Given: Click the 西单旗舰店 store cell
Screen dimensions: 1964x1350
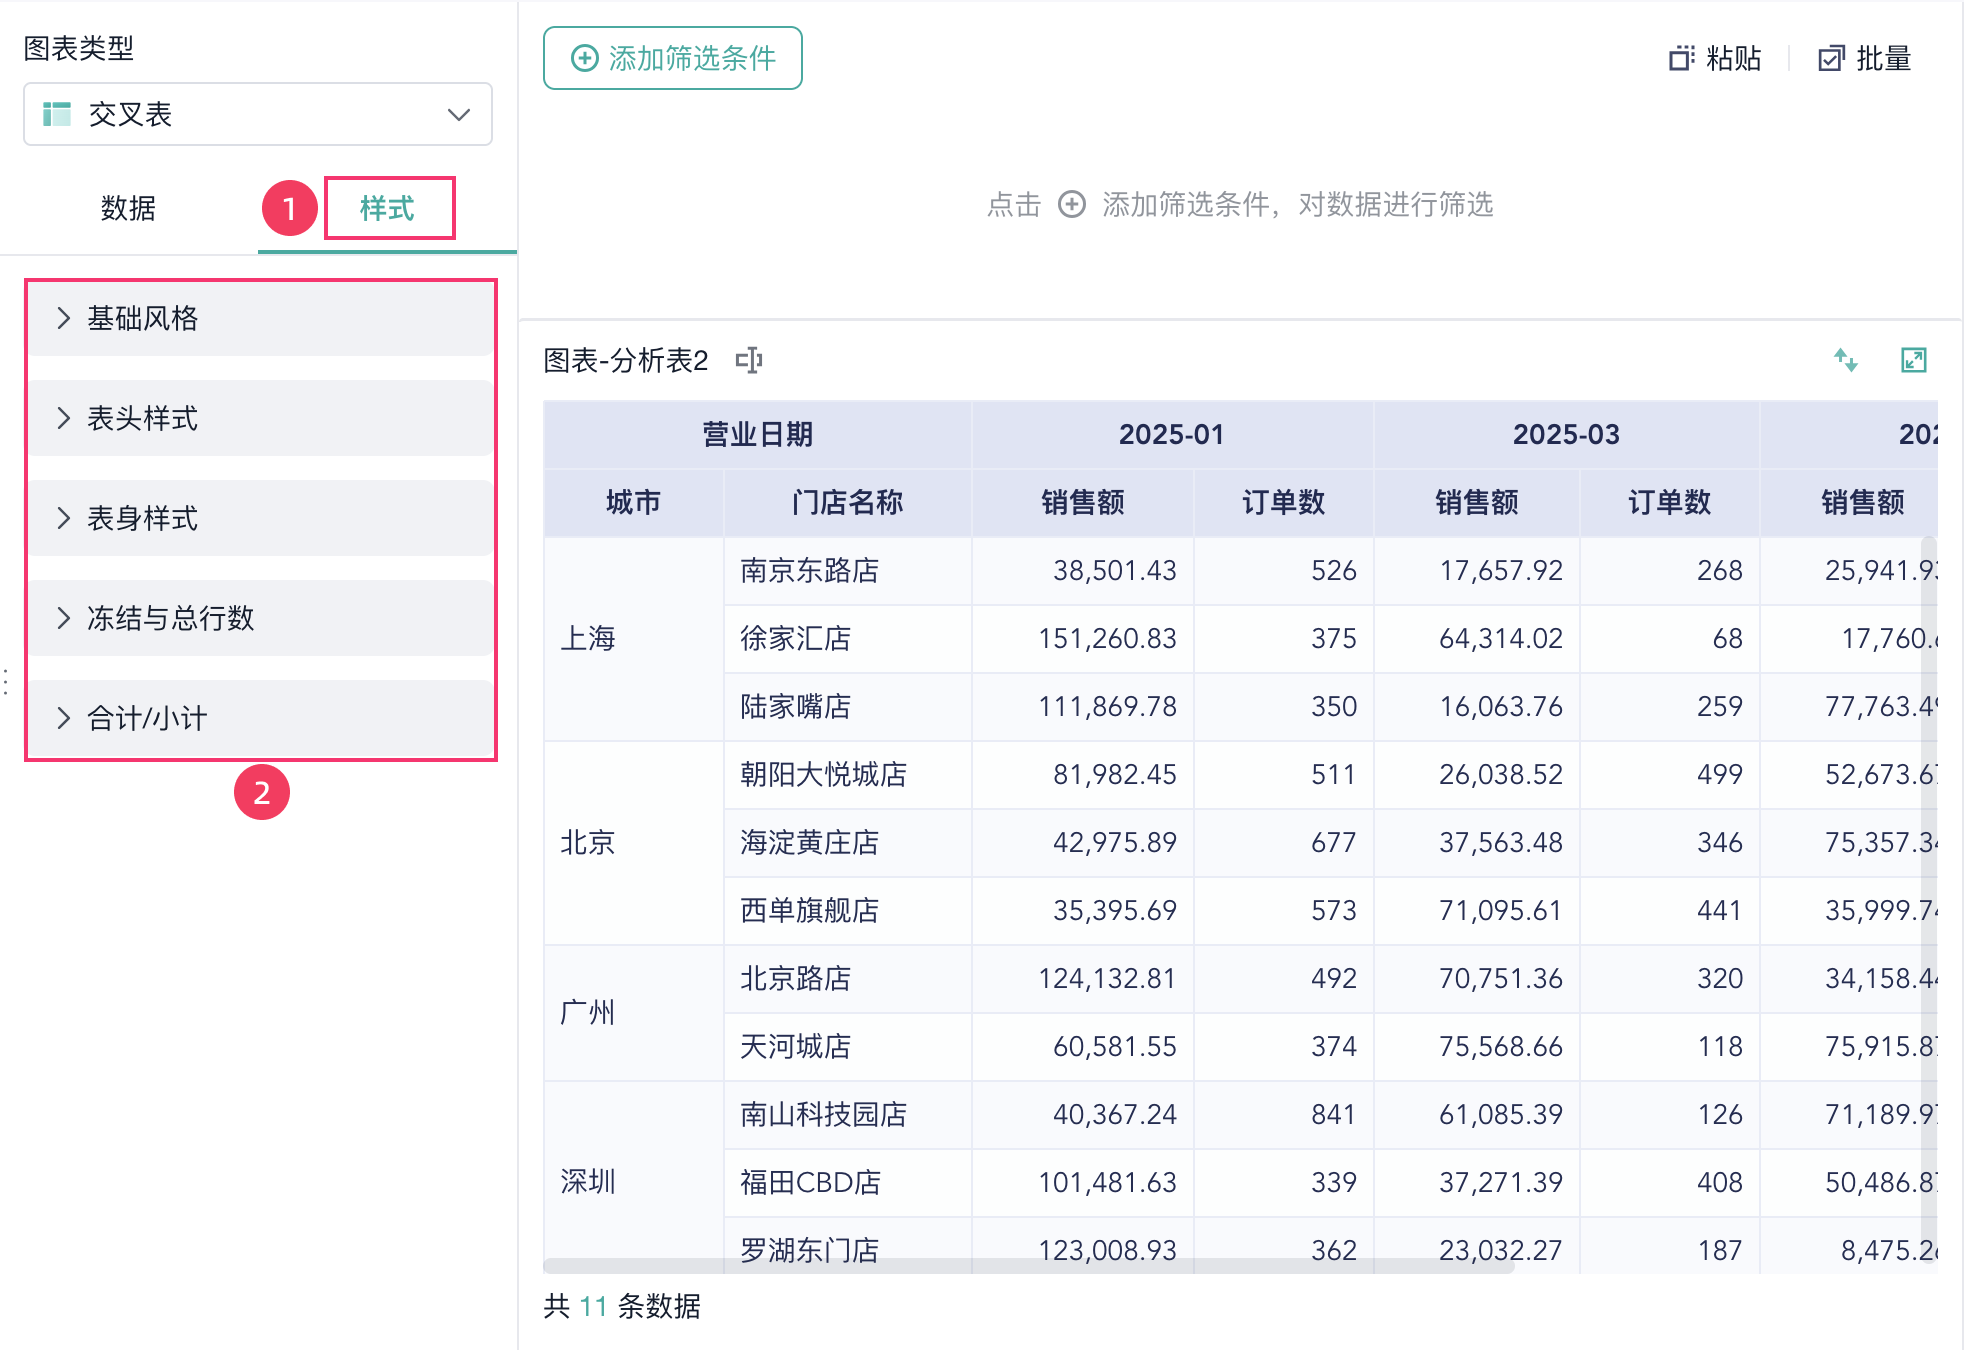Looking at the screenshot, I should point(847,910).
